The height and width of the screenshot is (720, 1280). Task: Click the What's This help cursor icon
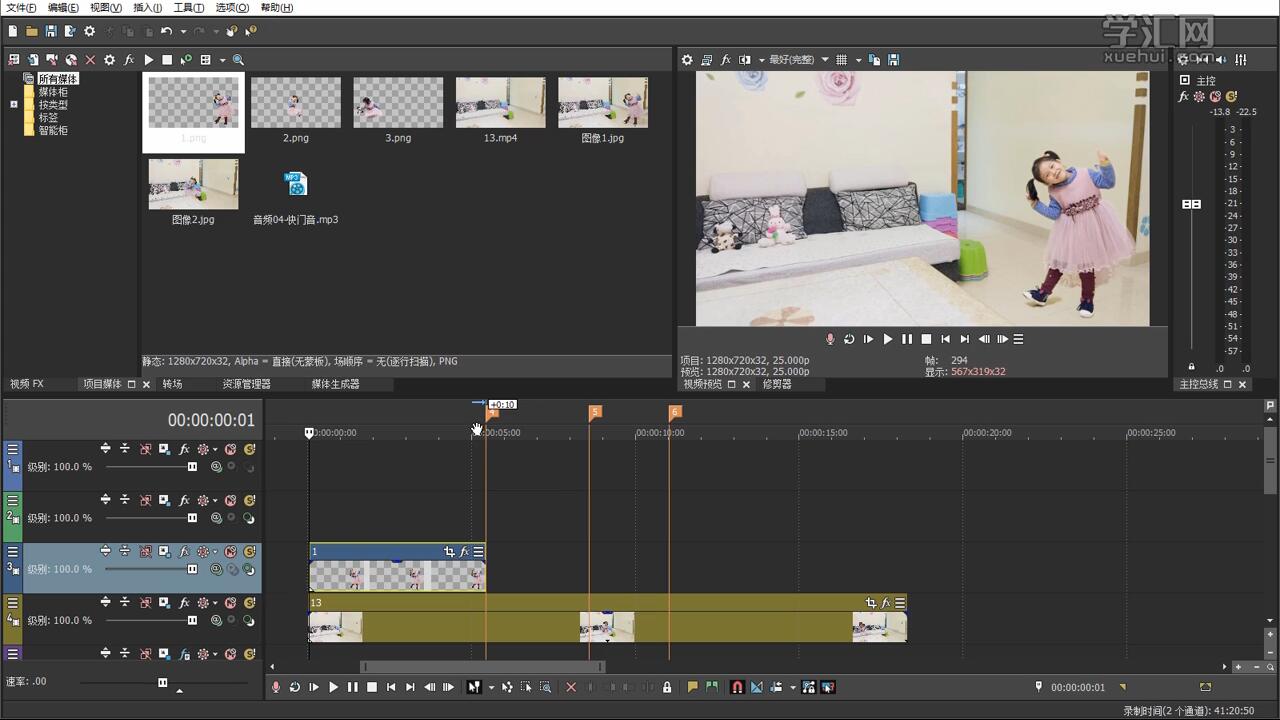pos(251,32)
